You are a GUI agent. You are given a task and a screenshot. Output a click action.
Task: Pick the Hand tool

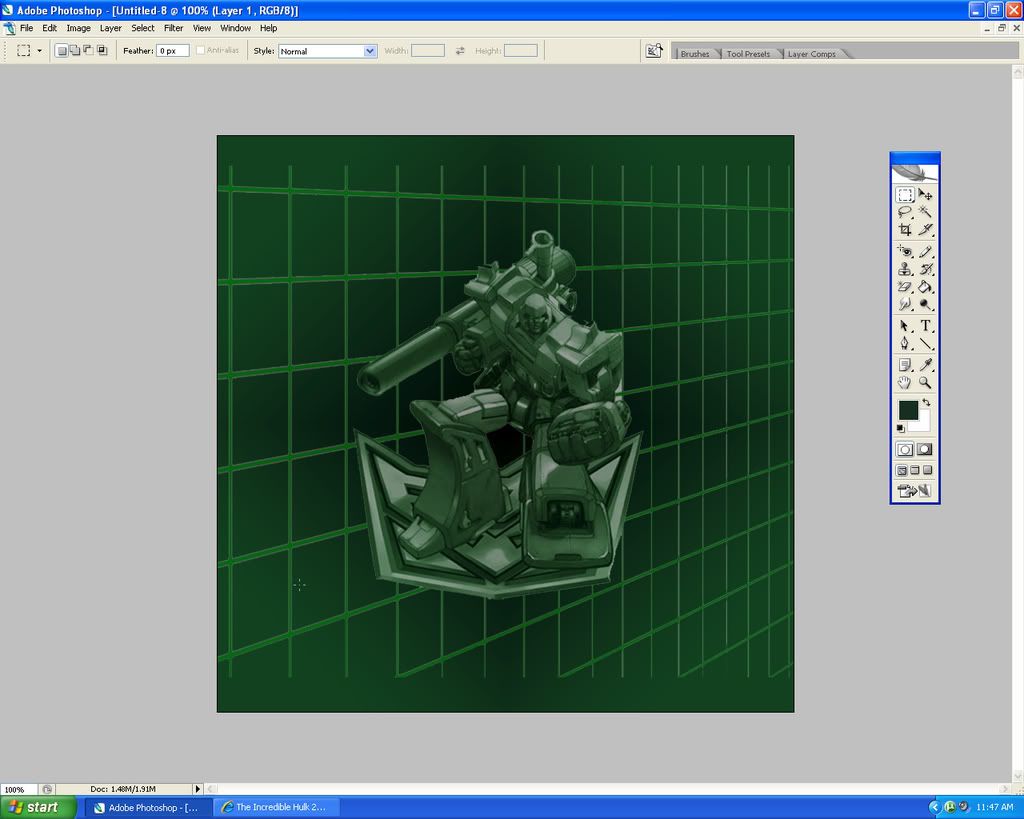[x=904, y=382]
